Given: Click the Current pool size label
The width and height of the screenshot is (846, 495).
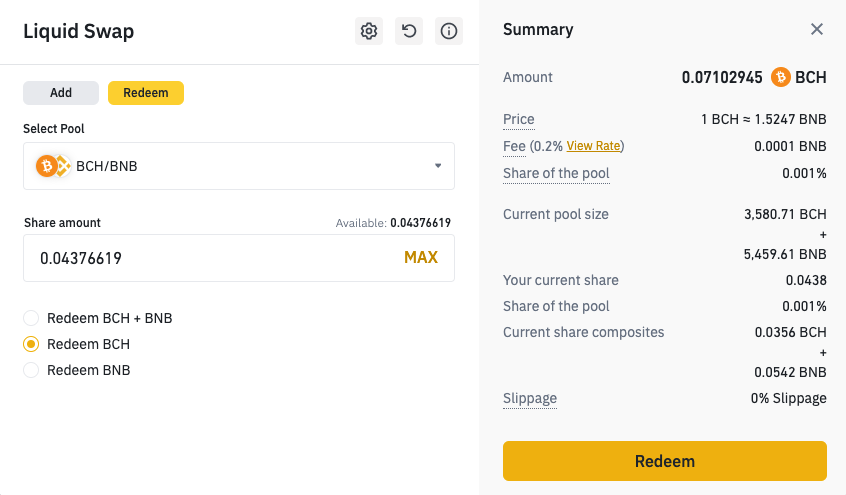Looking at the screenshot, I should pos(556,214).
